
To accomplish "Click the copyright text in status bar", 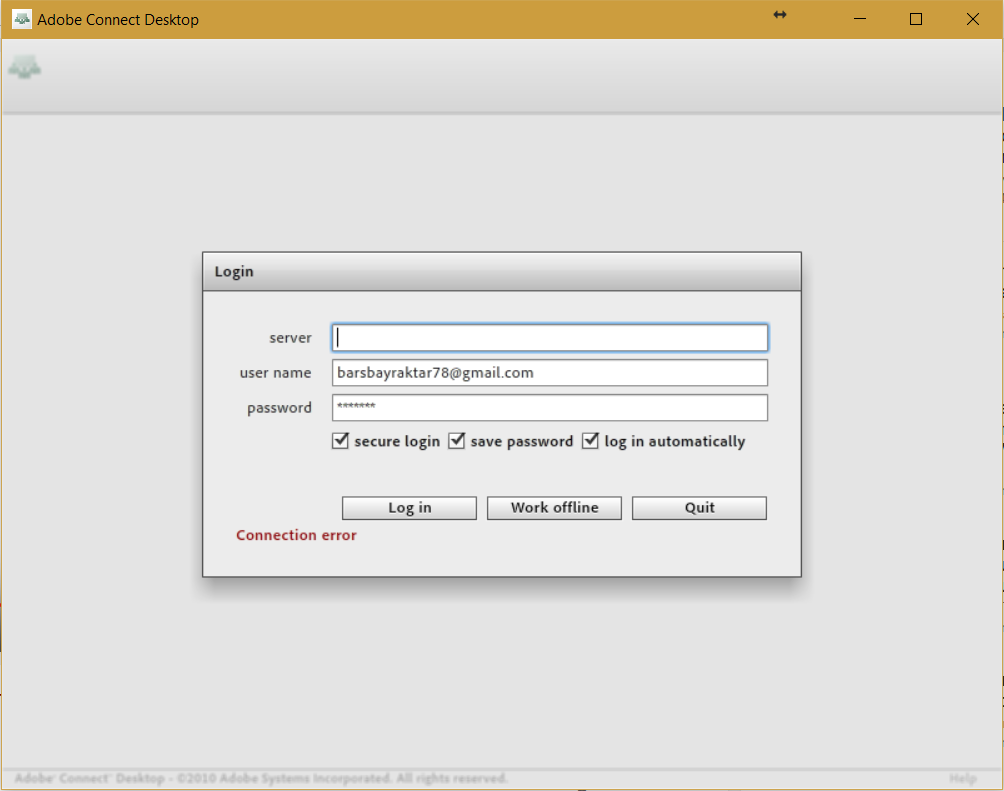I will (x=261, y=778).
